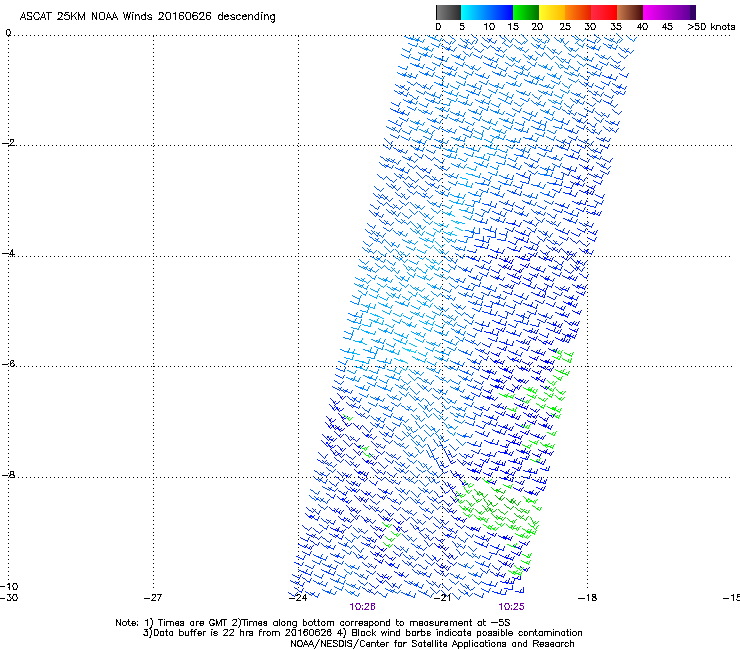Click the longitude axis label -27
Screen dimensions: 740x650
[x=153, y=598]
